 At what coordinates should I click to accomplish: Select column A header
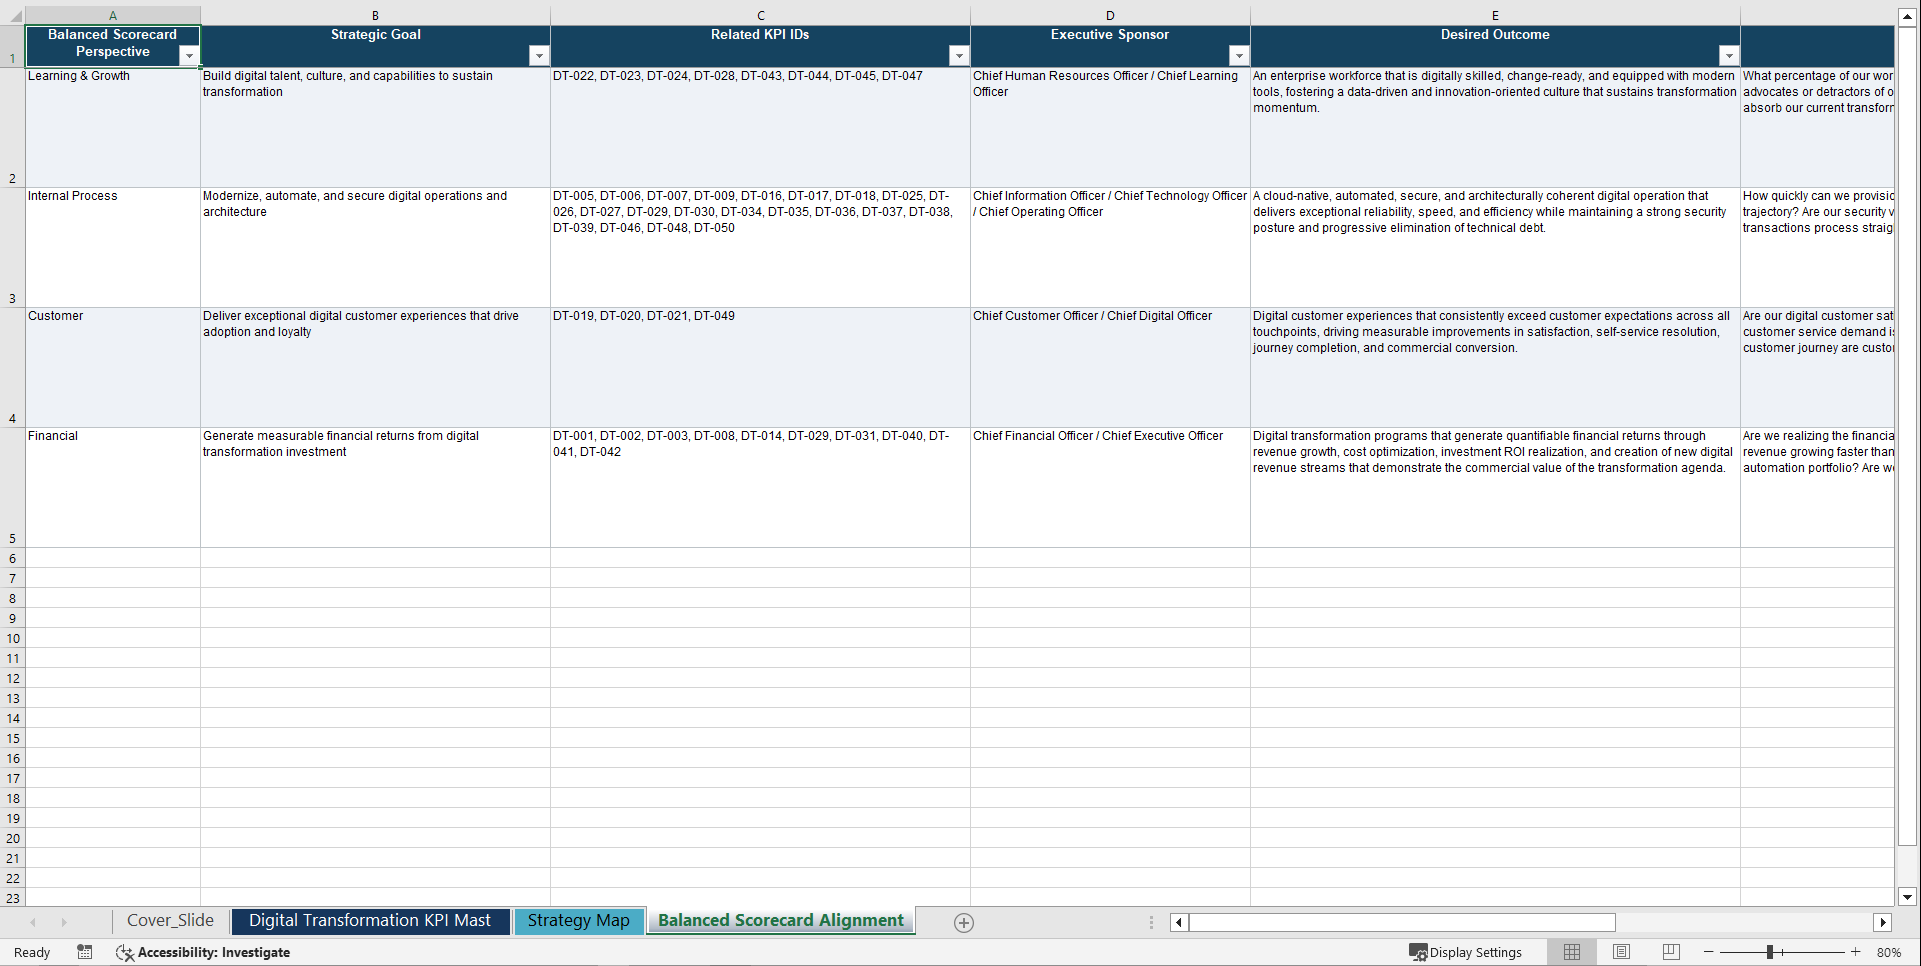click(x=113, y=15)
